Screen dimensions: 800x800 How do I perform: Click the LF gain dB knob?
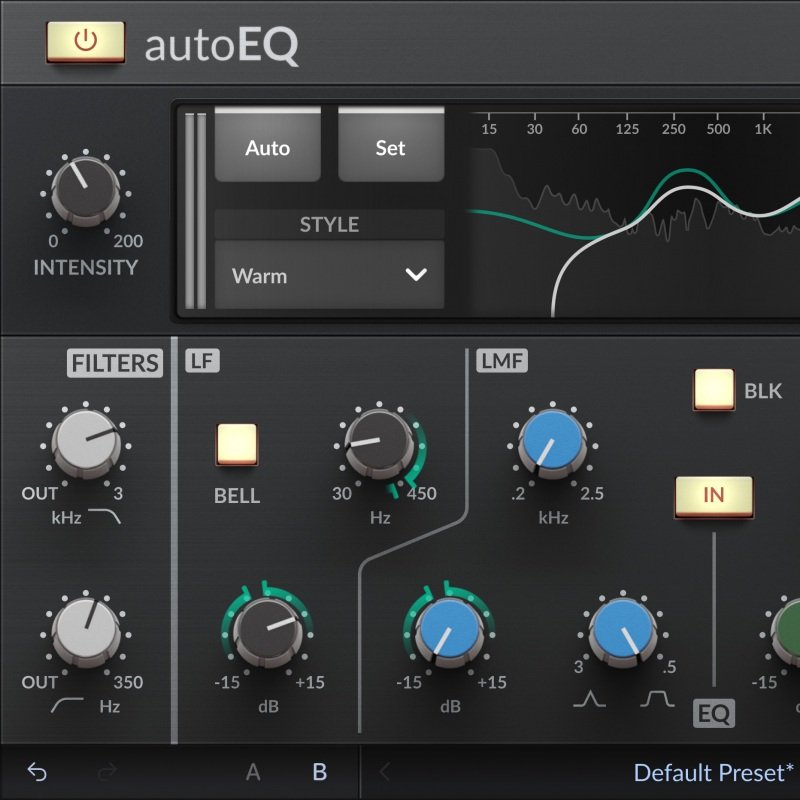[x=267, y=633]
